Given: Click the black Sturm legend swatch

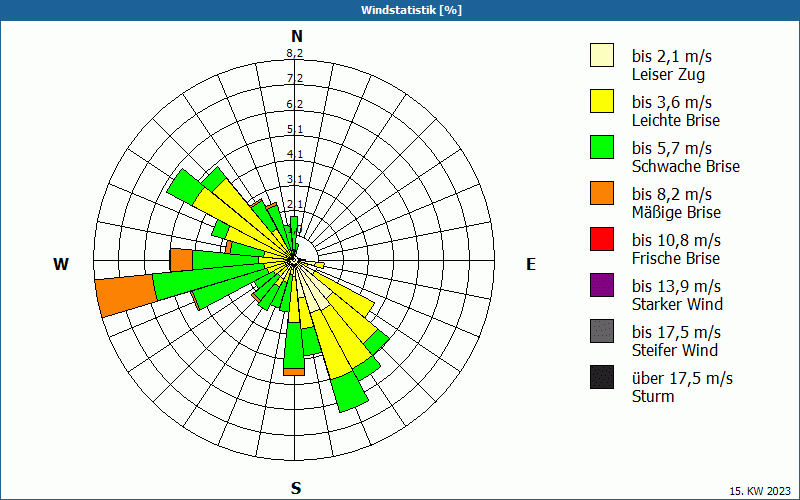Looking at the screenshot, I should click(602, 377).
